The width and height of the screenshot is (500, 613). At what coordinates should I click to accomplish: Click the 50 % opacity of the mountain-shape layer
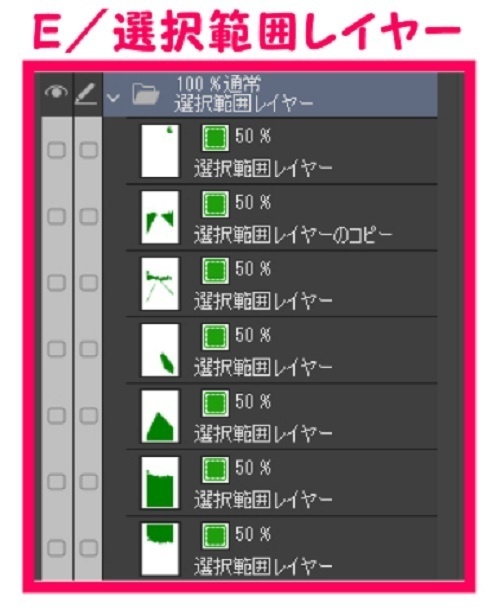[253, 401]
